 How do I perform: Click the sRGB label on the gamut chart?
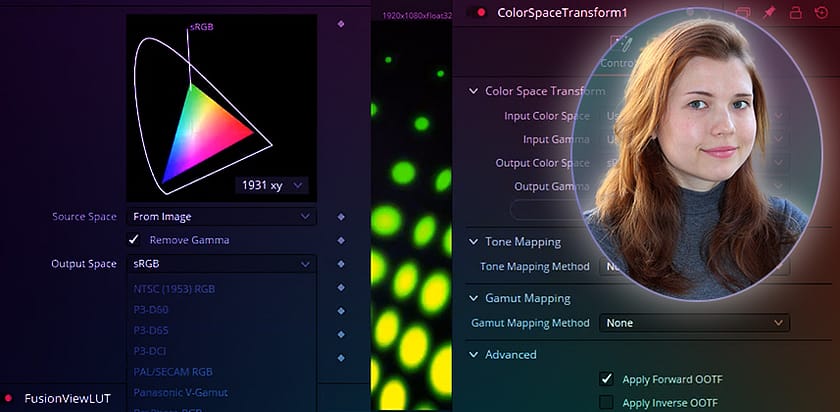point(201,27)
